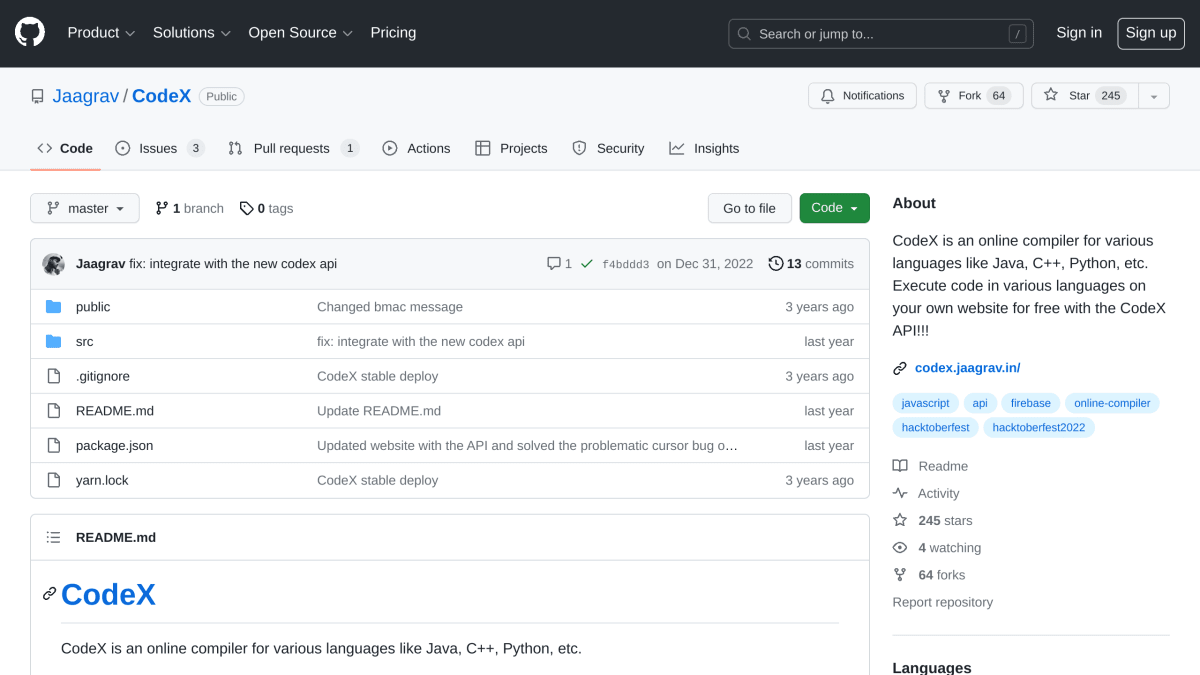Open the codex.jaagrav.in website link
This screenshot has width=1200, height=675.
click(x=967, y=368)
